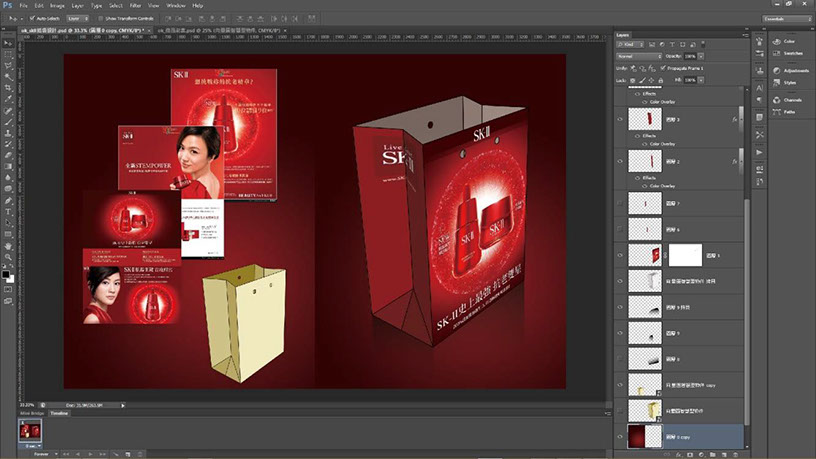
Task: Select the first timeline frame thumbnail
Action: (30, 431)
